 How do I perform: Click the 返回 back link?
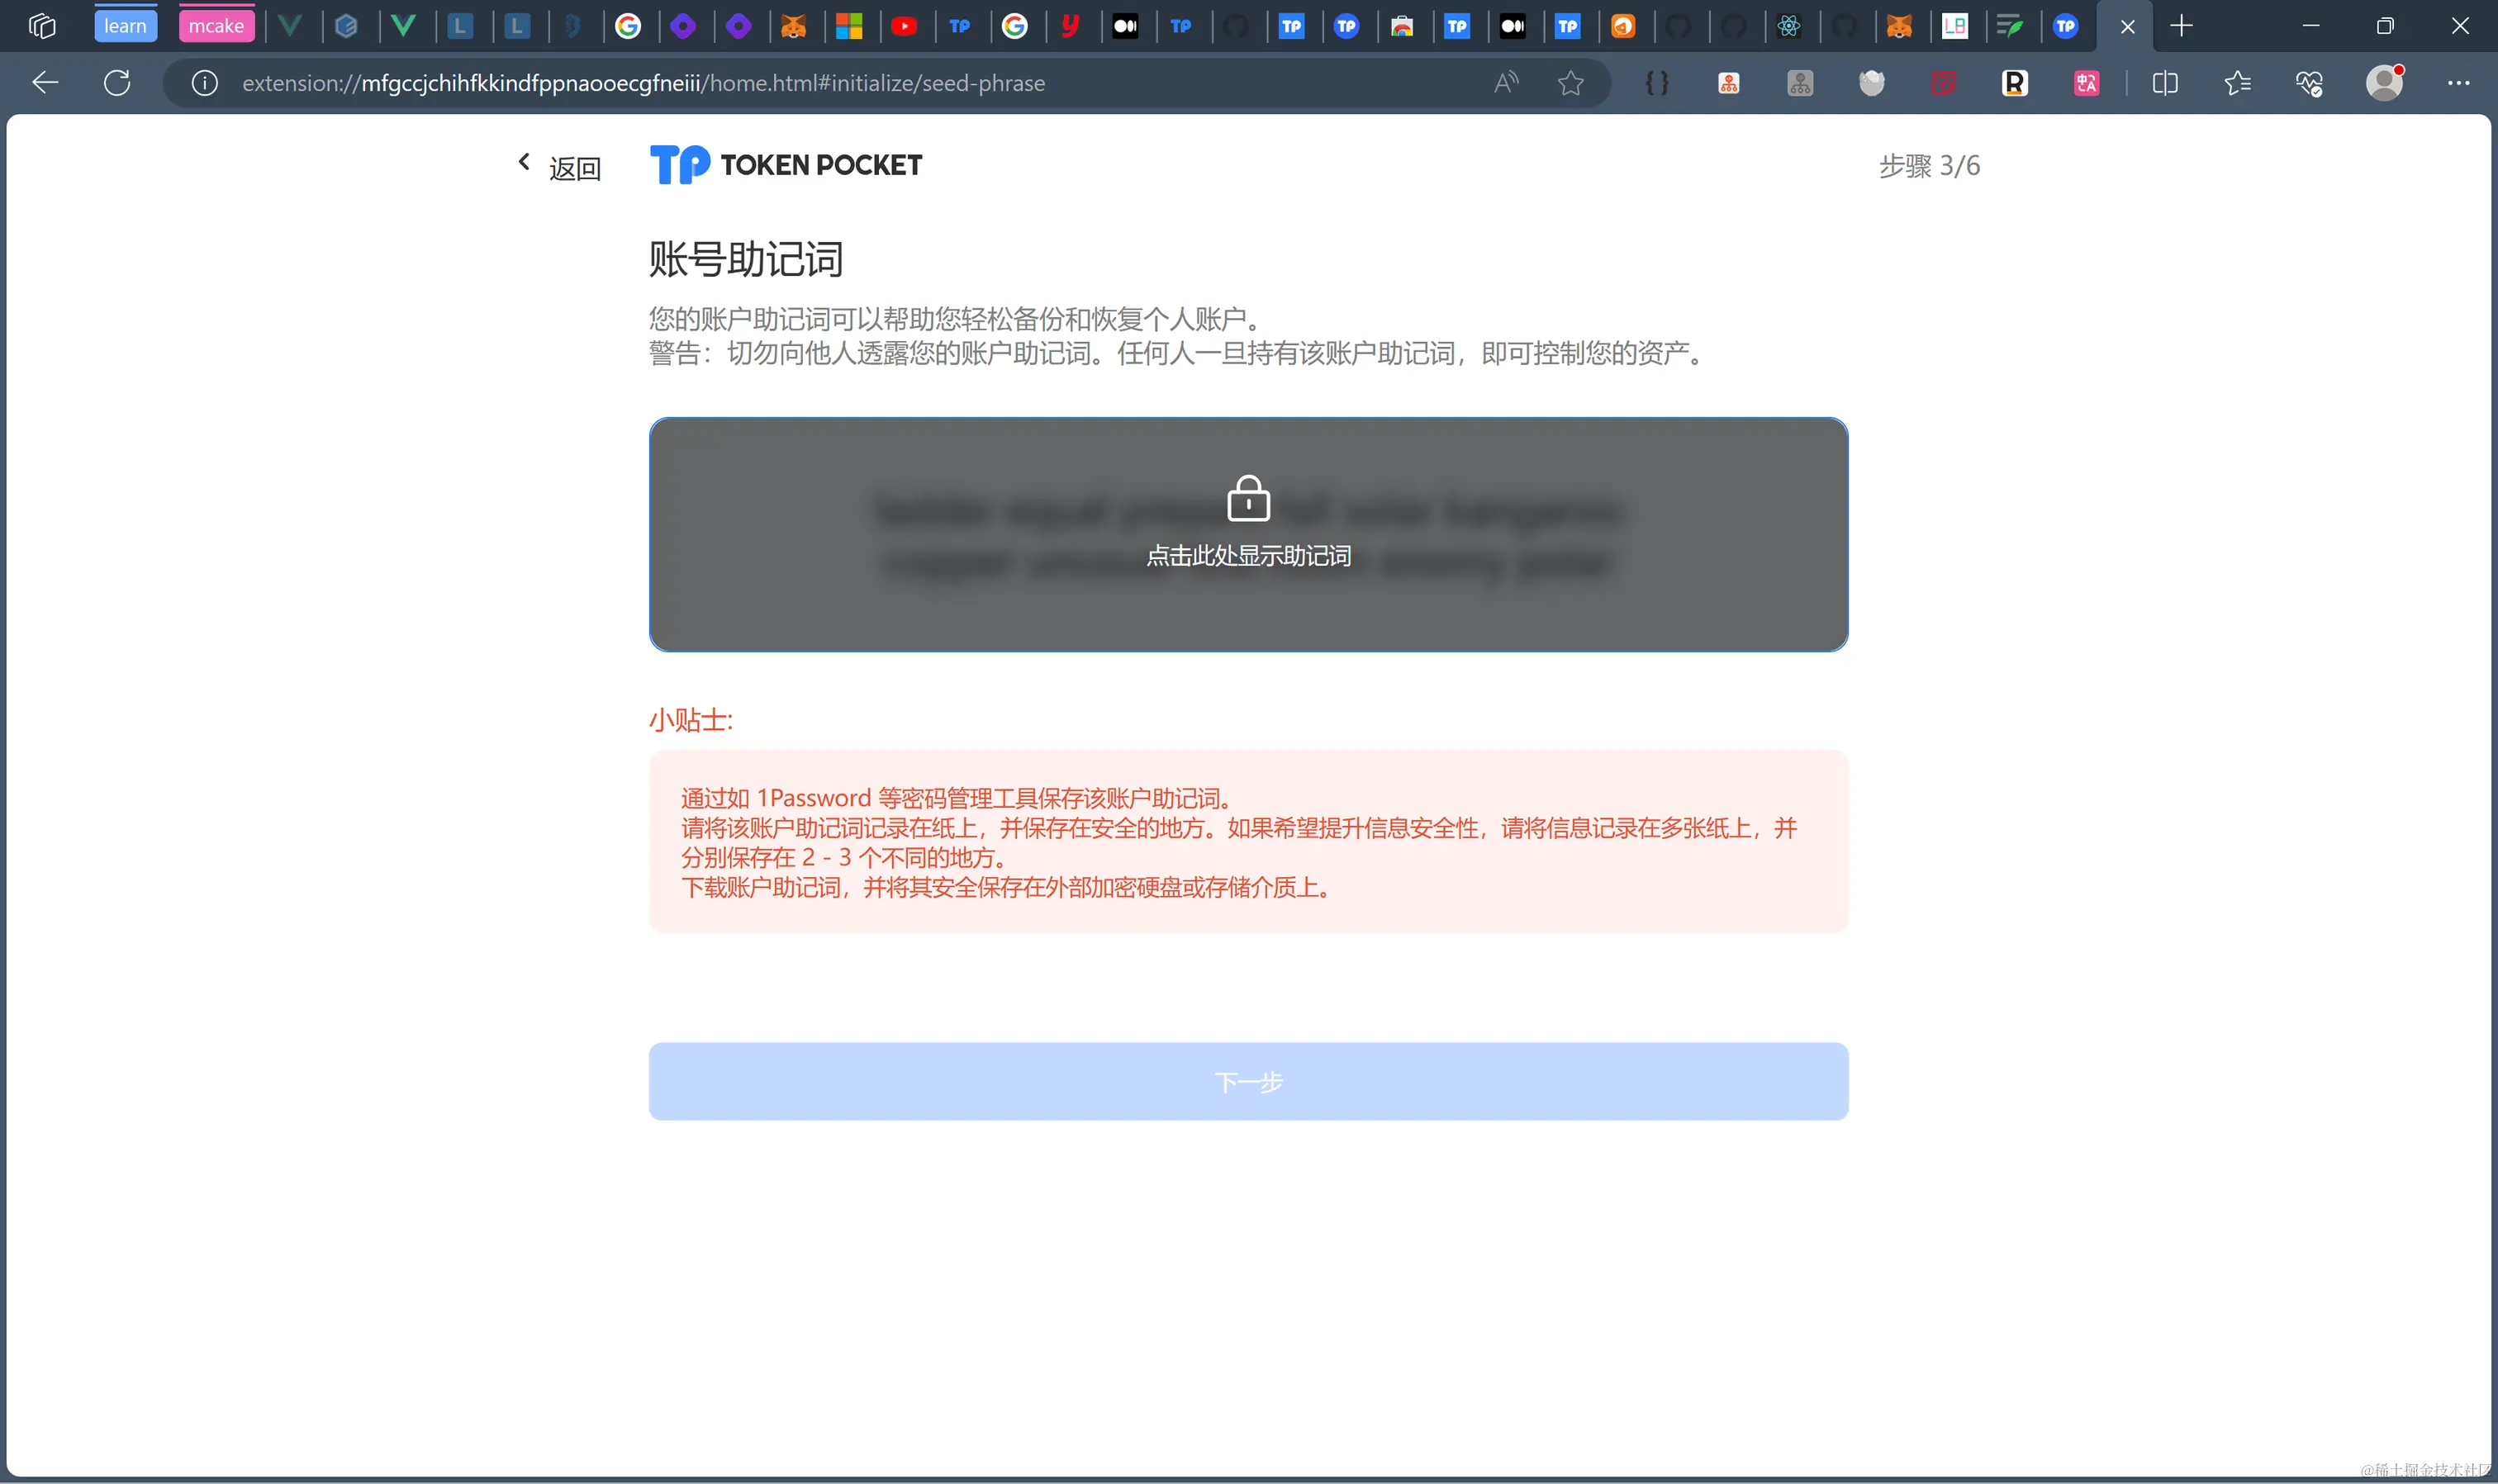click(x=575, y=168)
